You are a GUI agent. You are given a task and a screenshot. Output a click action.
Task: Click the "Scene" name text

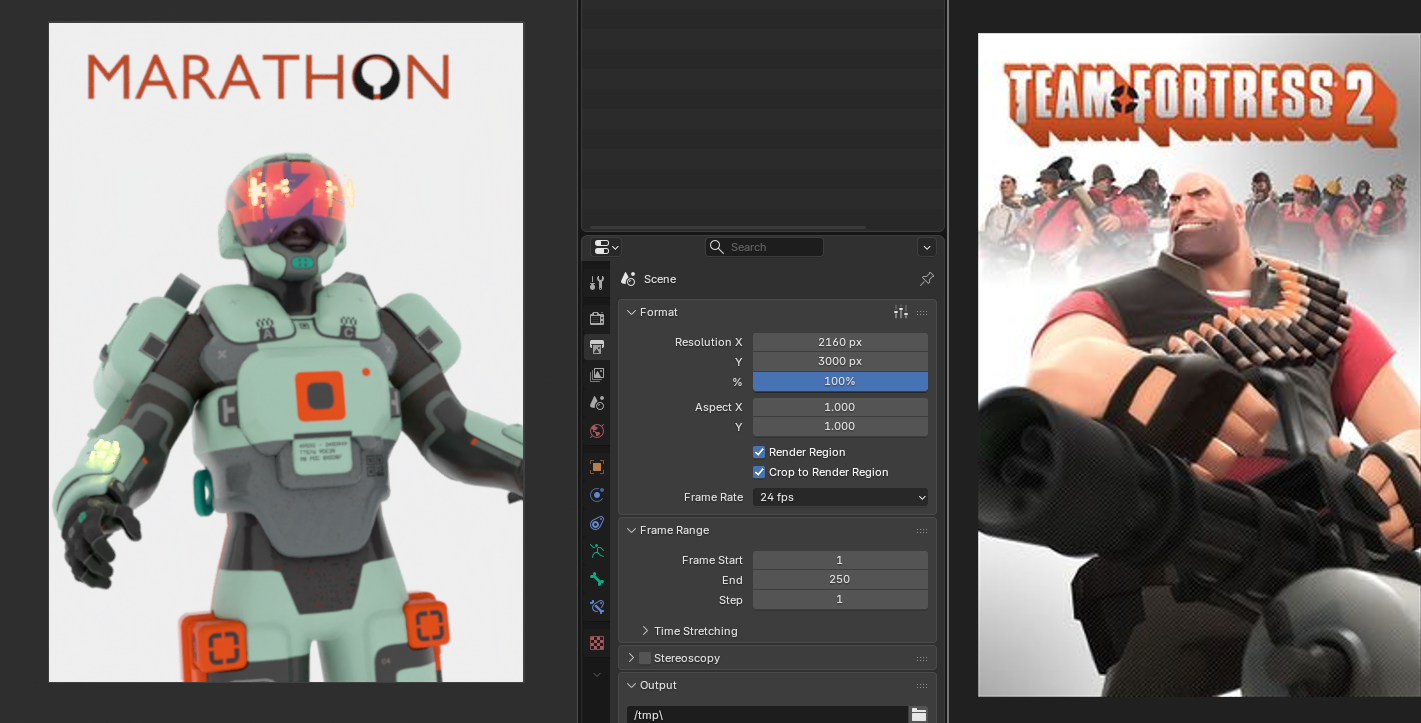(x=660, y=279)
